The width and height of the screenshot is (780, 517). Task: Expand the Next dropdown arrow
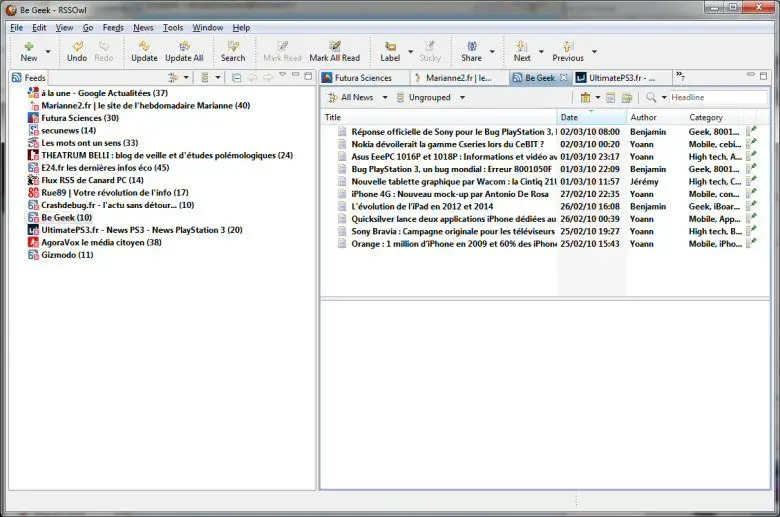point(541,51)
